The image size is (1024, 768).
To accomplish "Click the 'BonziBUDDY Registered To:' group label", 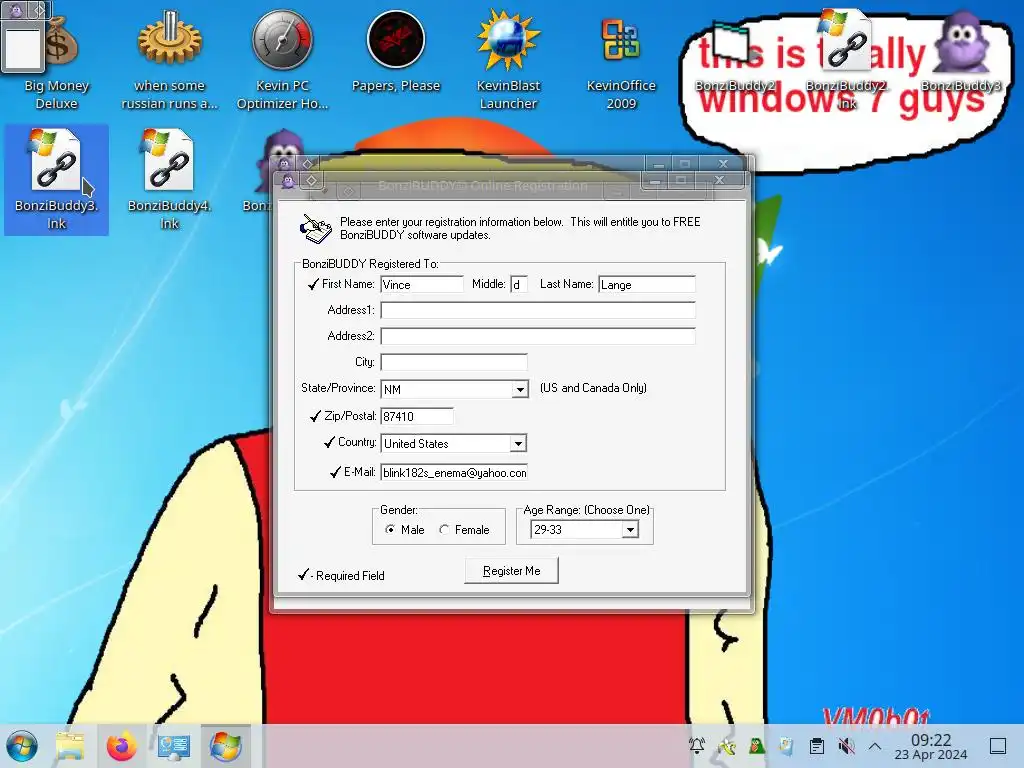I will (370, 264).
